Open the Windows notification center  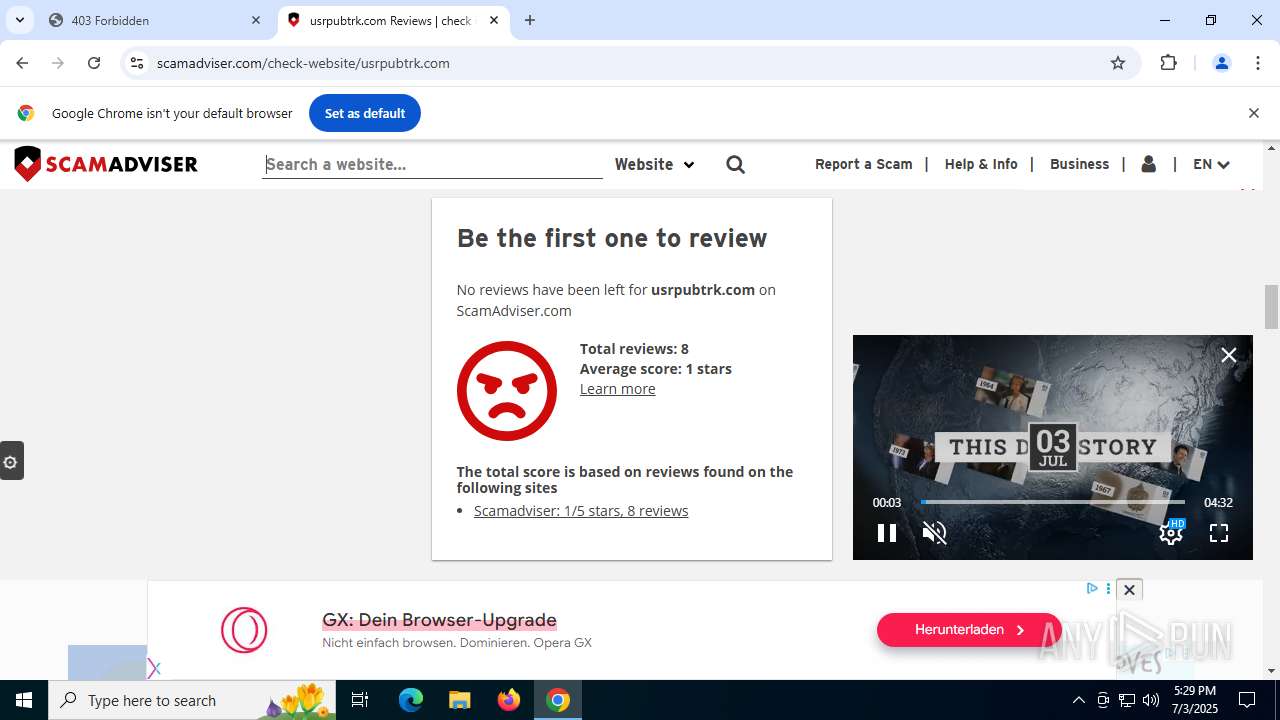click(1247, 700)
